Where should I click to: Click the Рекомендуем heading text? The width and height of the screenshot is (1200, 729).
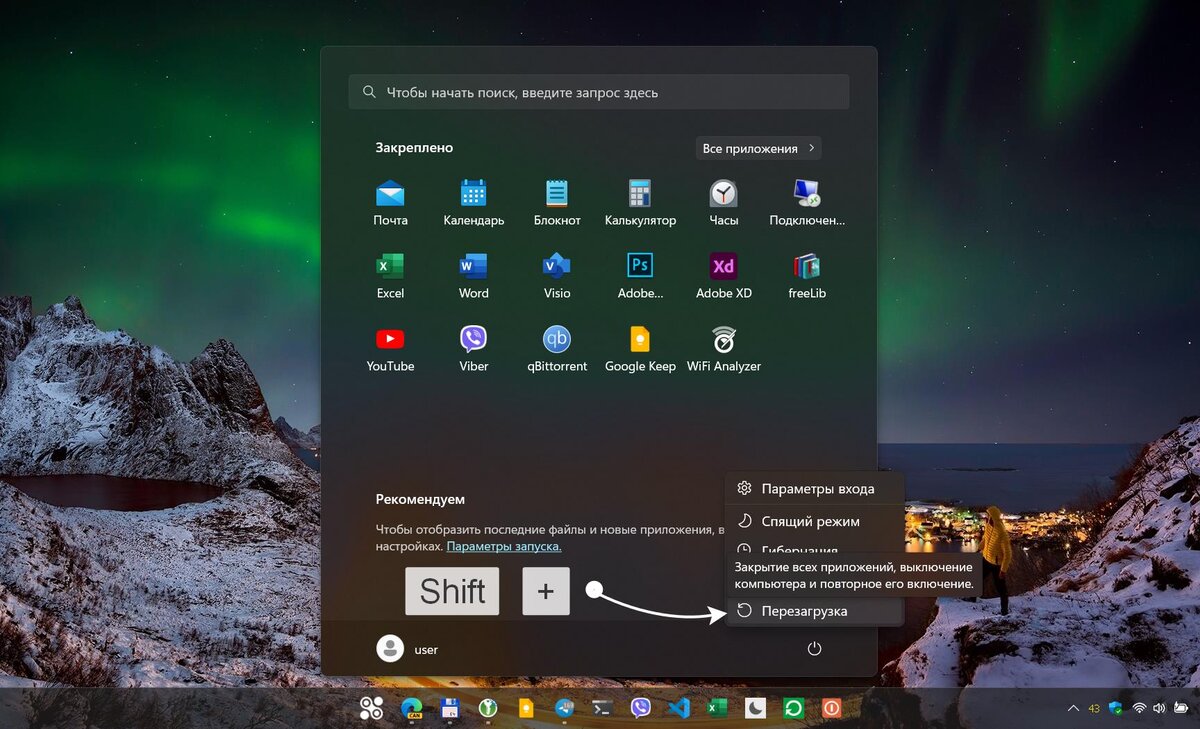(420, 499)
